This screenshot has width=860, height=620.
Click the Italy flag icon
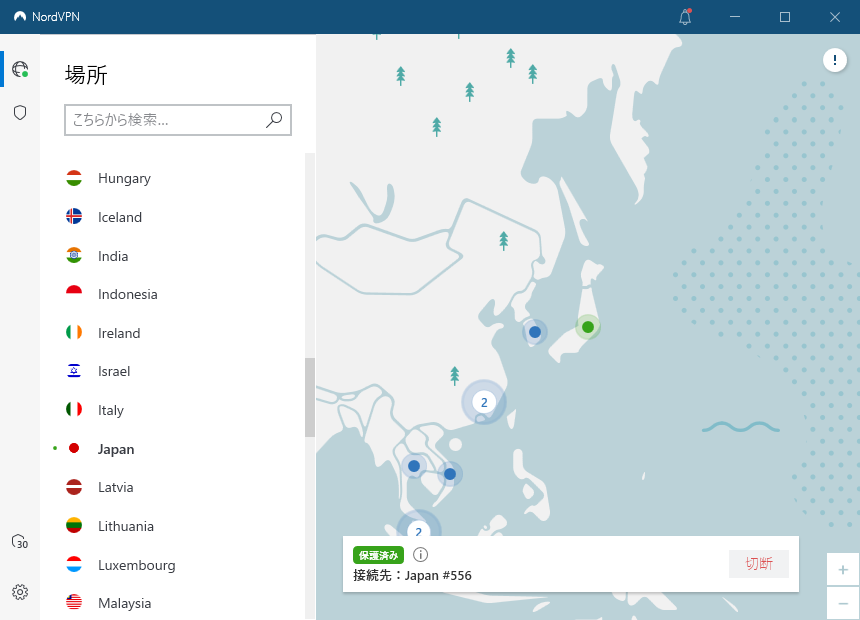pyautogui.click(x=74, y=410)
